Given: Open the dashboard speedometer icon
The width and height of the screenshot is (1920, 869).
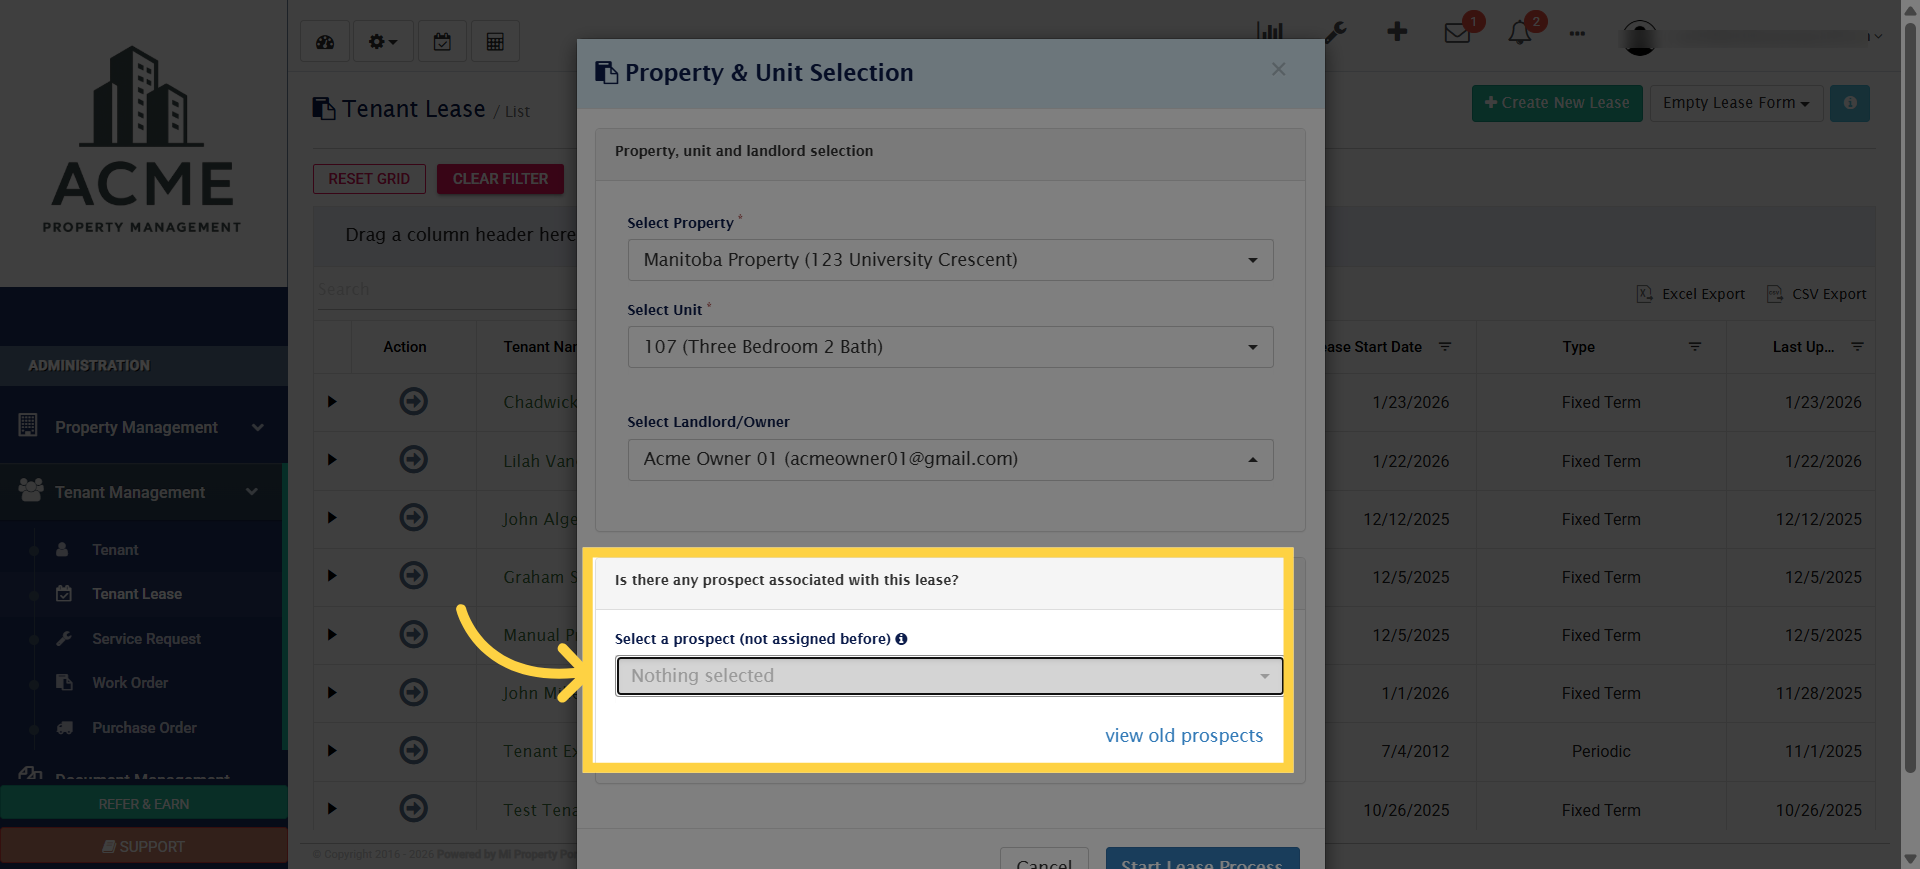Looking at the screenshot, I should point(325,41).
